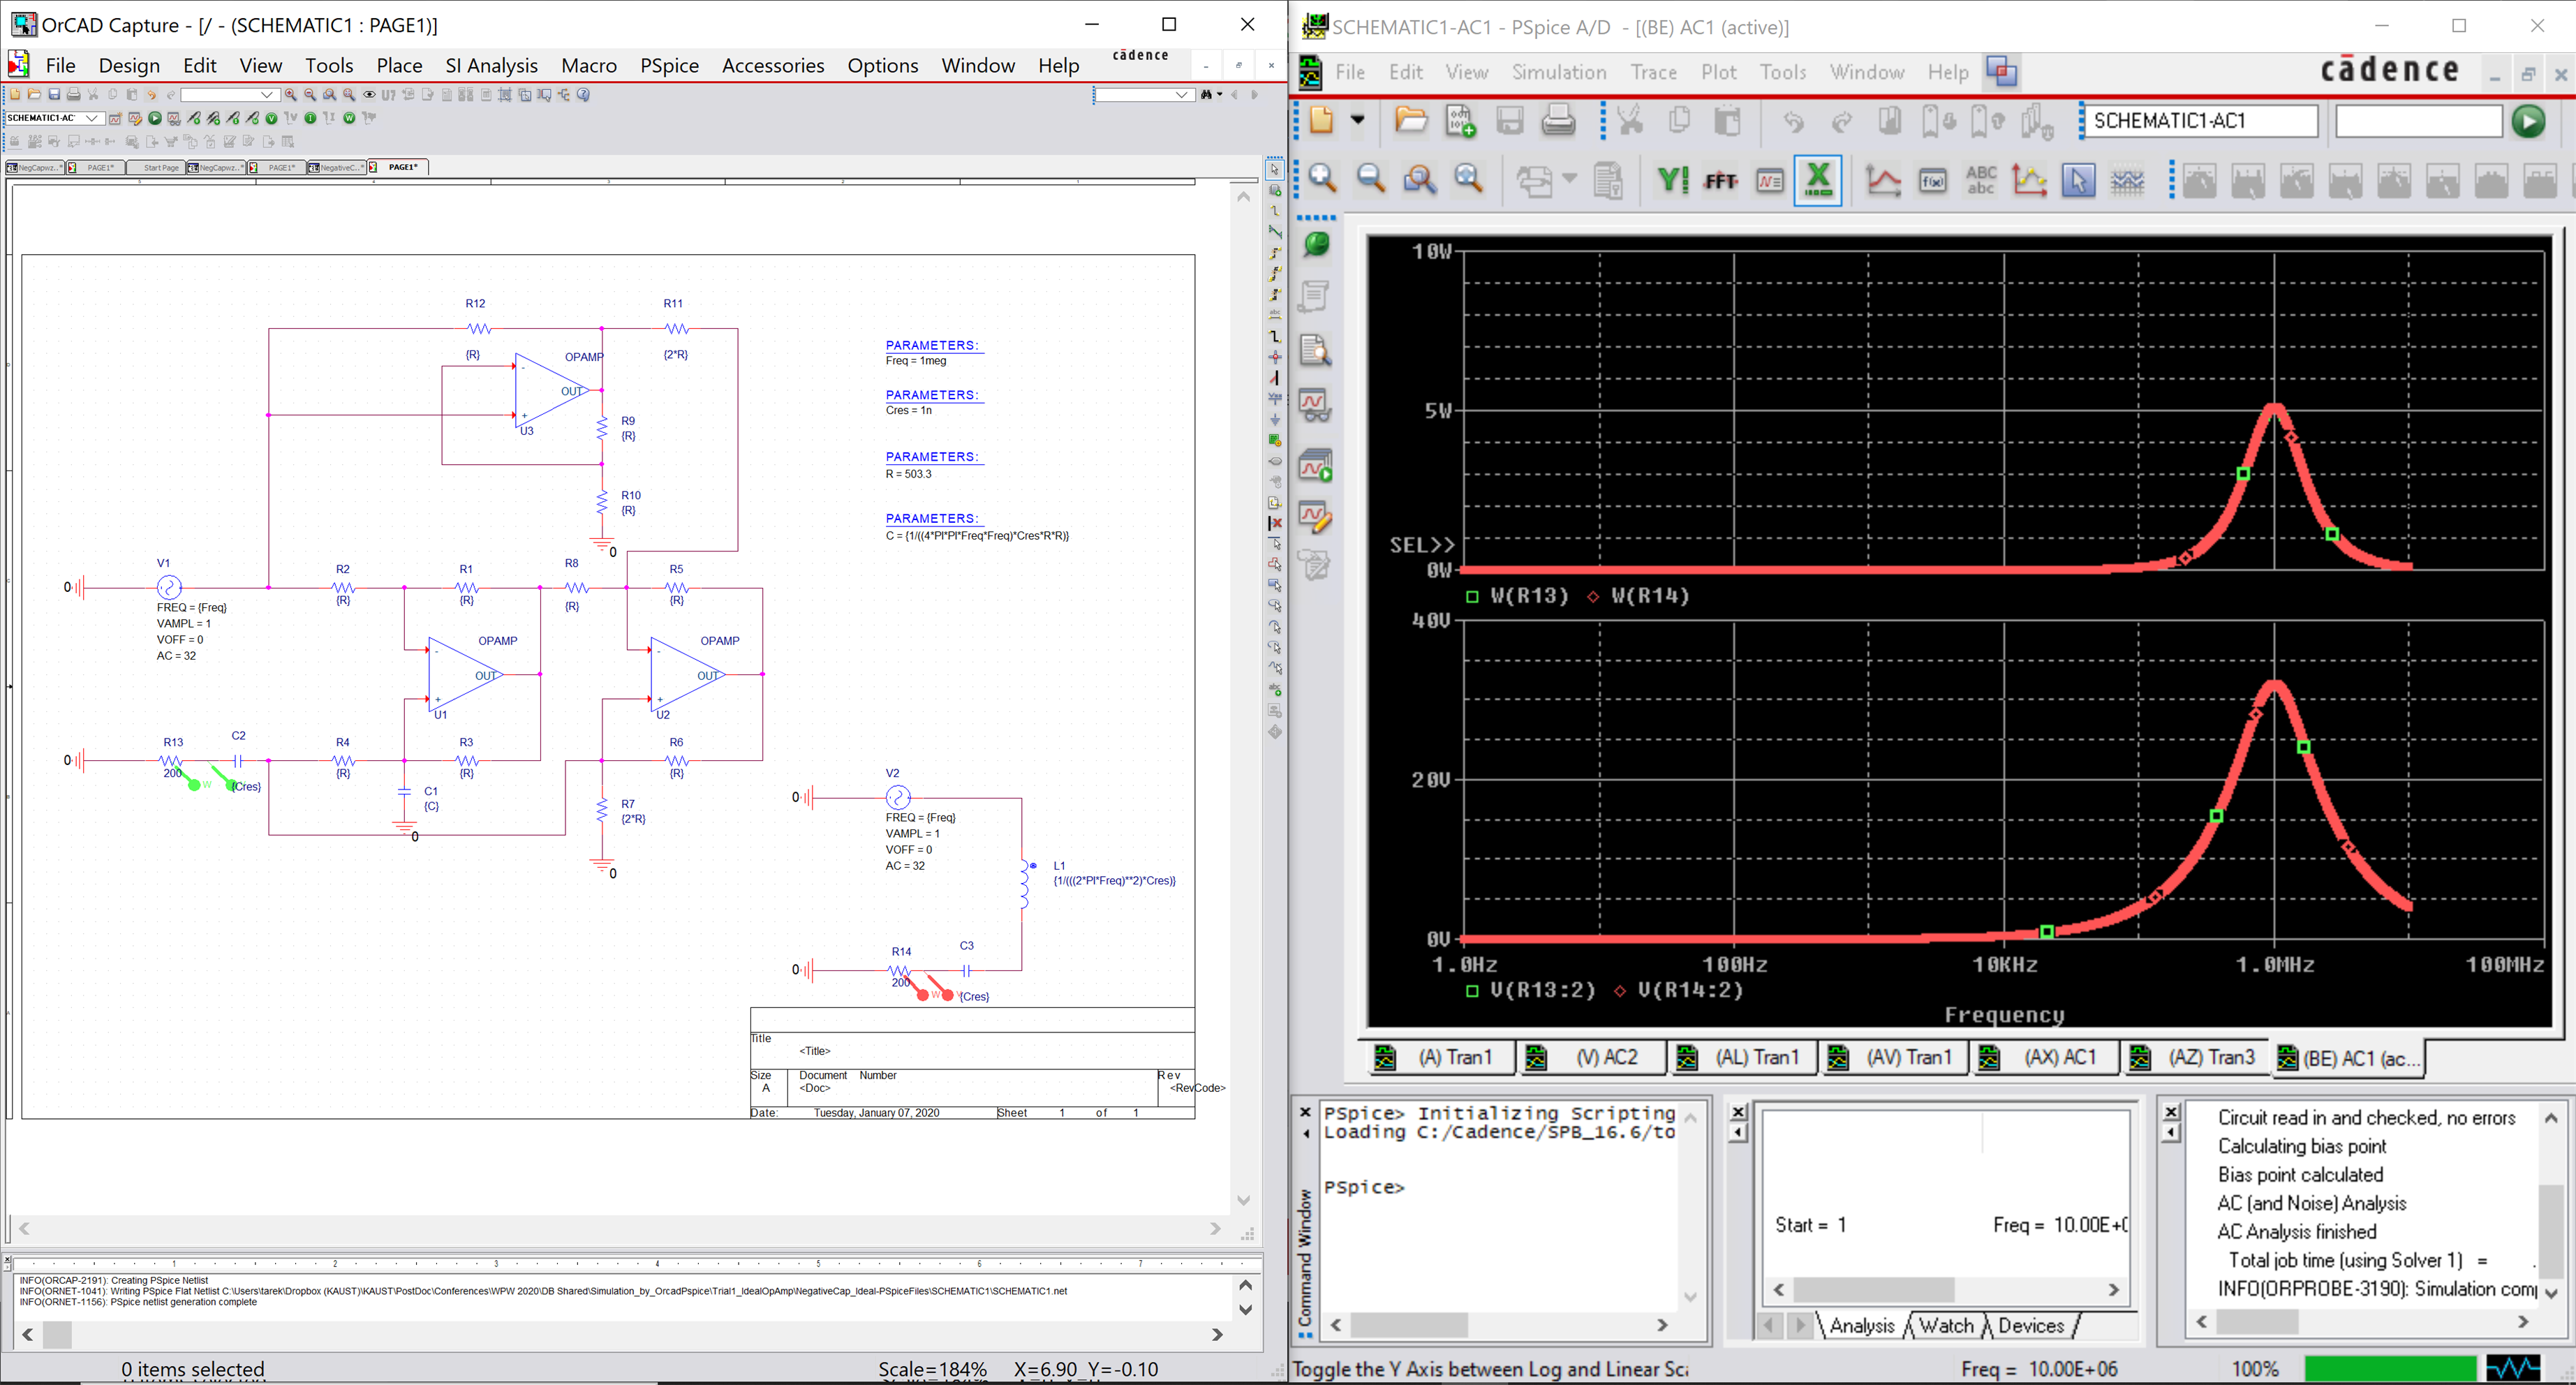Image resolution: width=2576 pixels, height=1385 pixels.
Task: Click New Simulation Profile icon in Capture
Action: [116, 119]
